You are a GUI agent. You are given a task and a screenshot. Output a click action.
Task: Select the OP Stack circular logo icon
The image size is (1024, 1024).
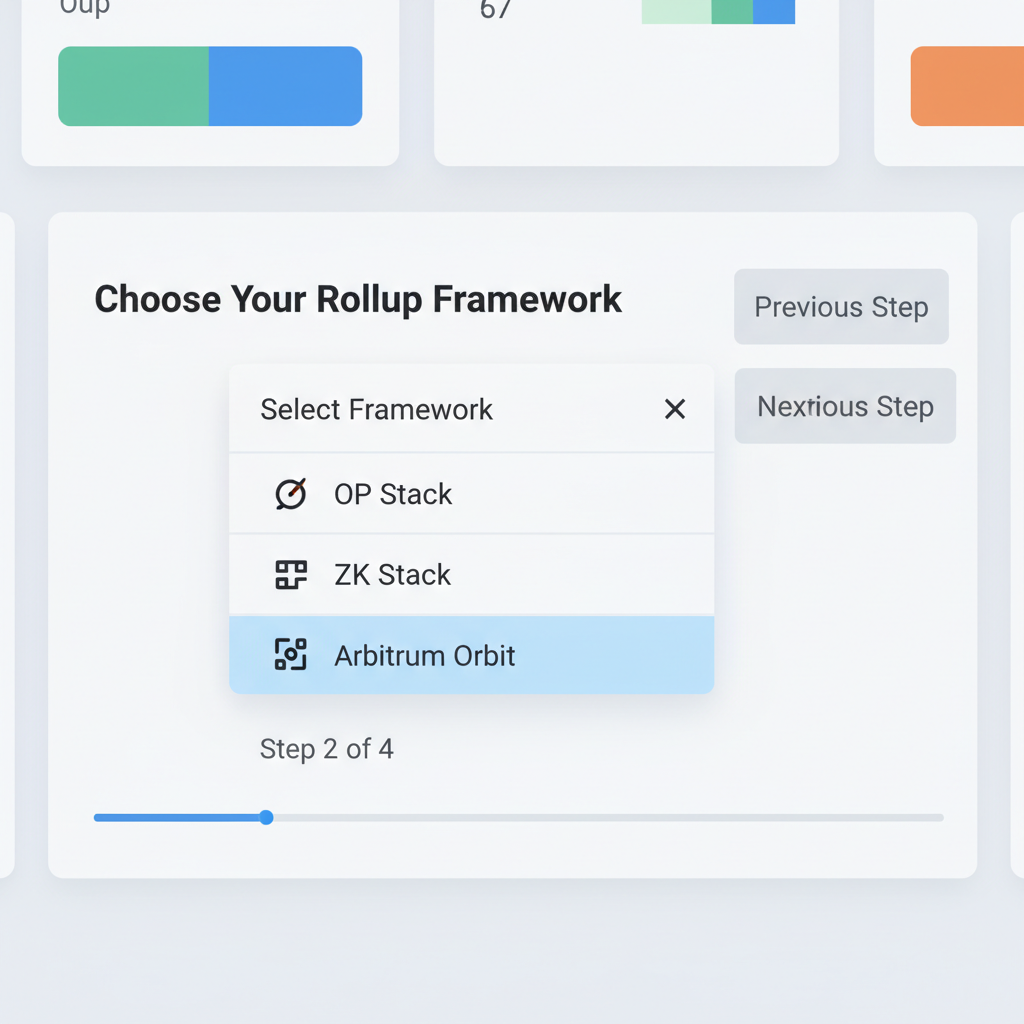point(290,493)
